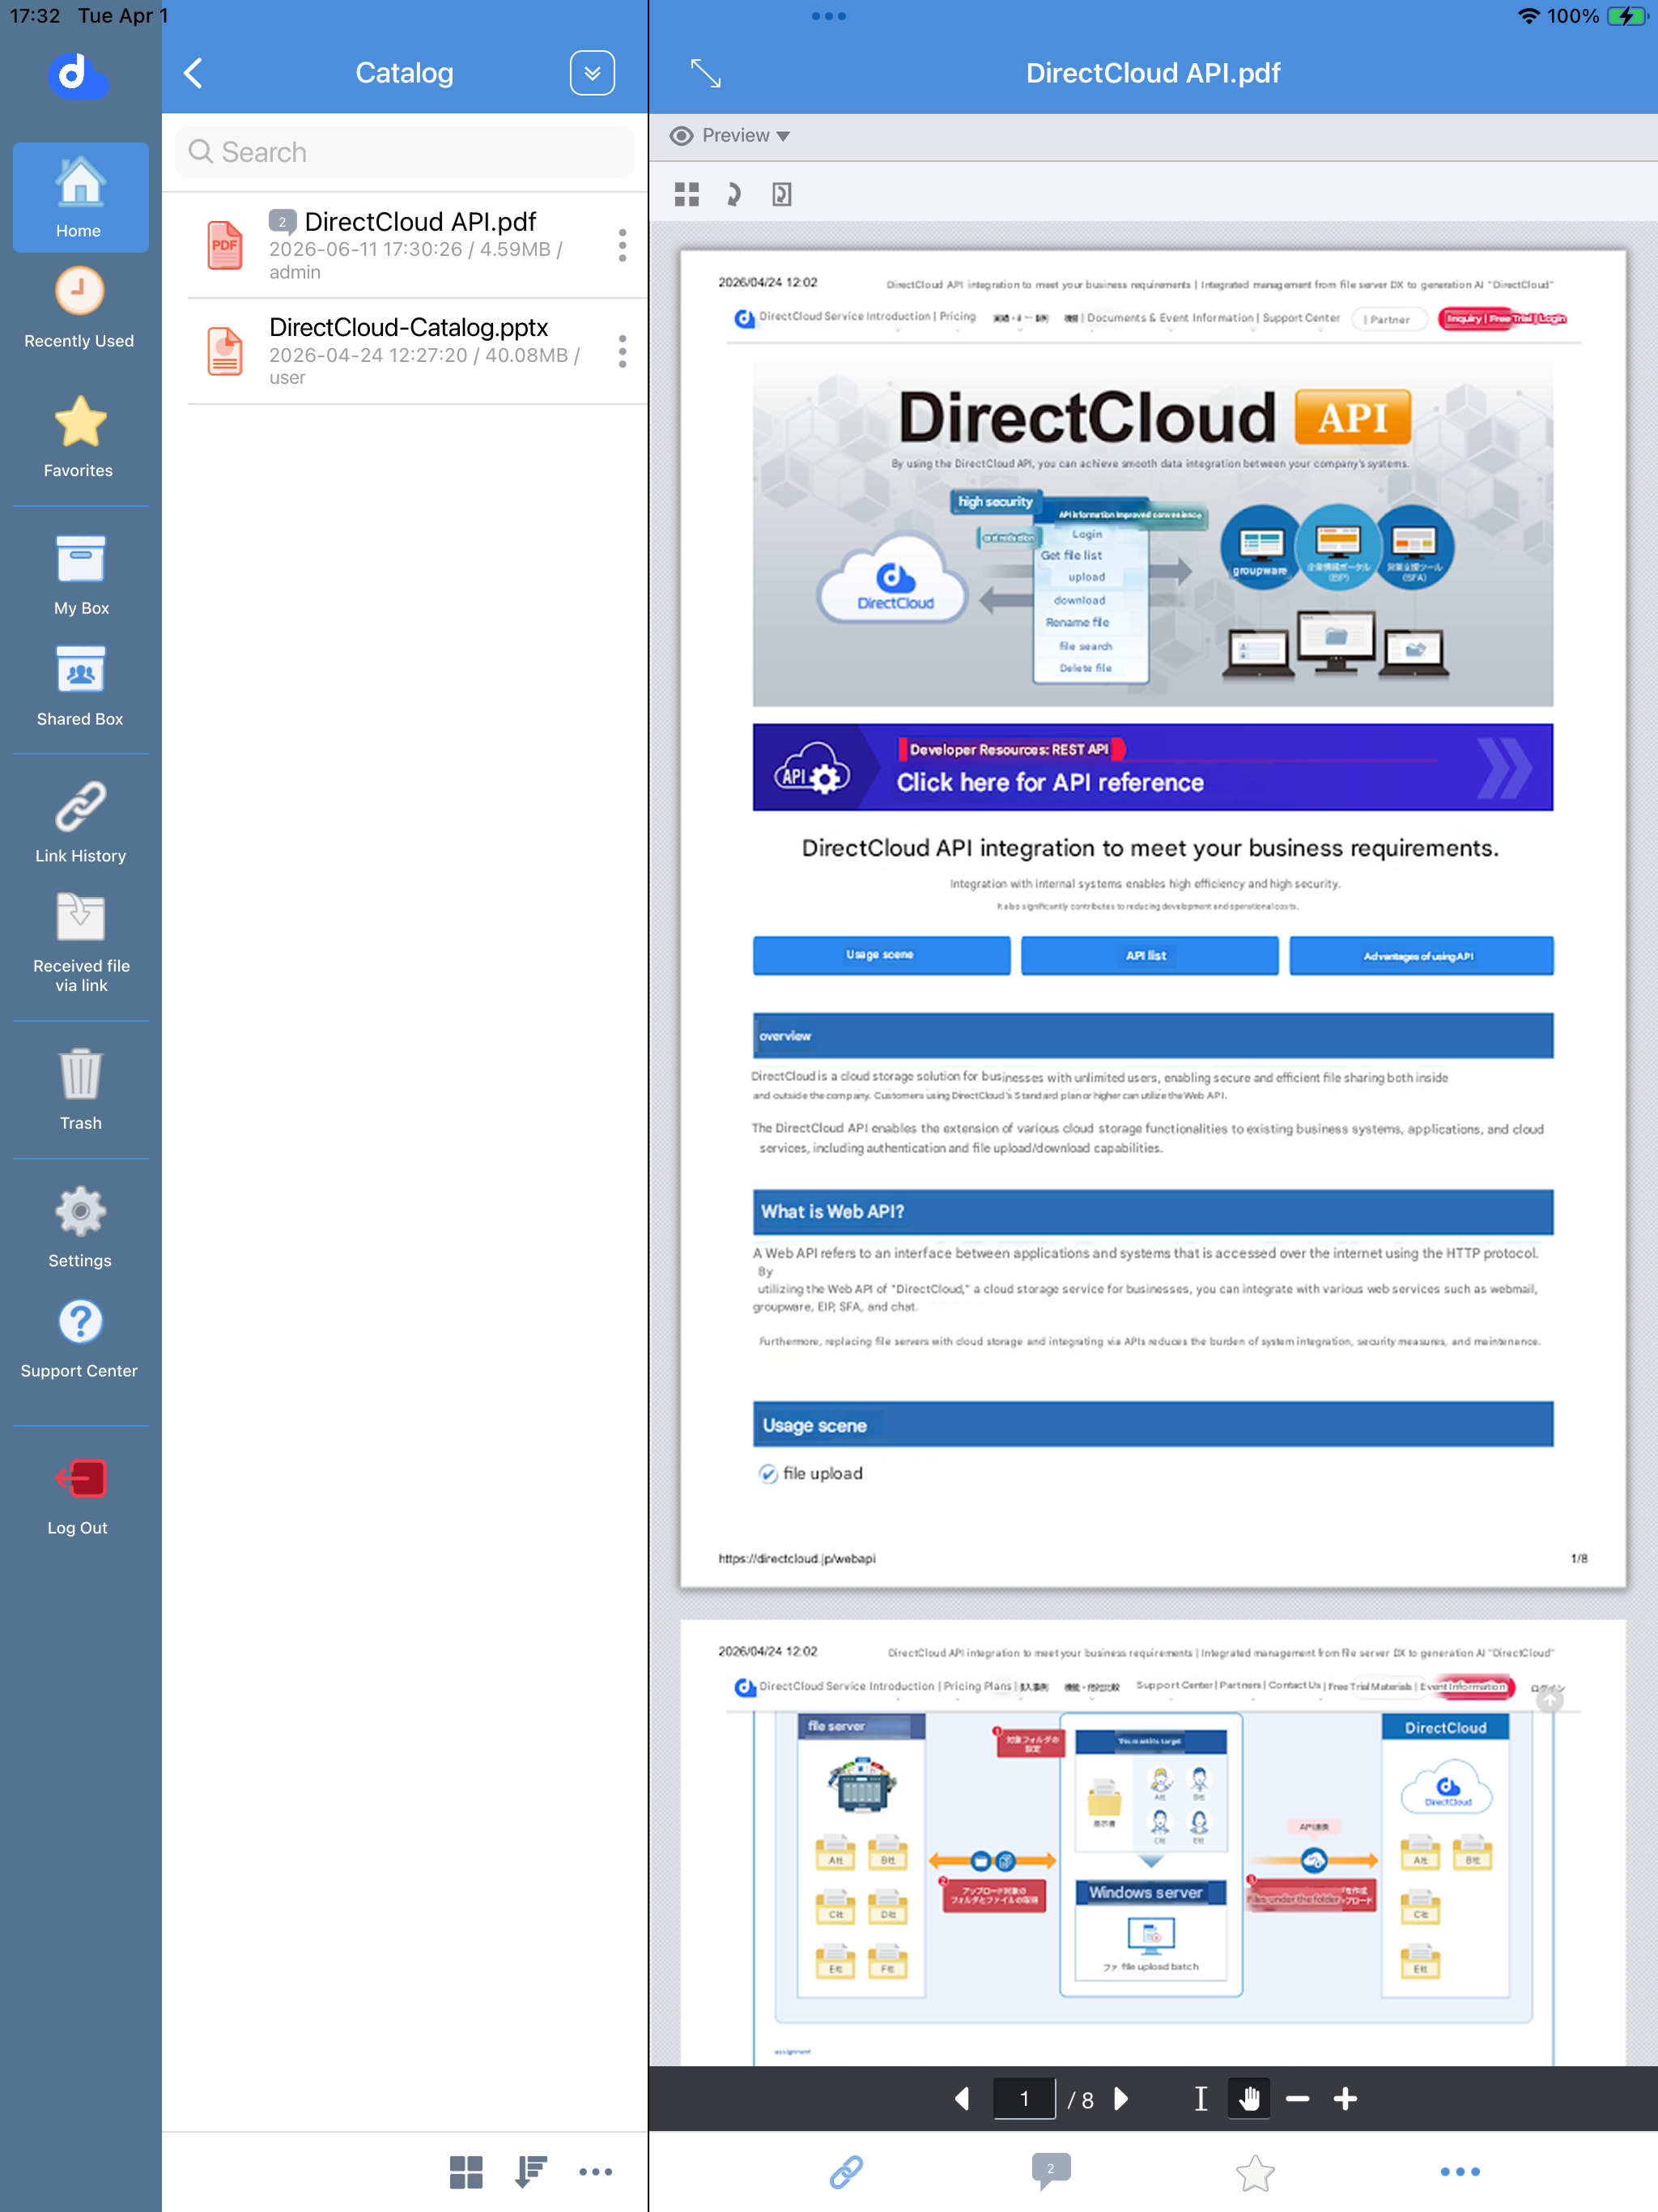Tap the star icon to favorite the PDF
This screenshot has height=2212, width=1658.
(1255, 2172)
